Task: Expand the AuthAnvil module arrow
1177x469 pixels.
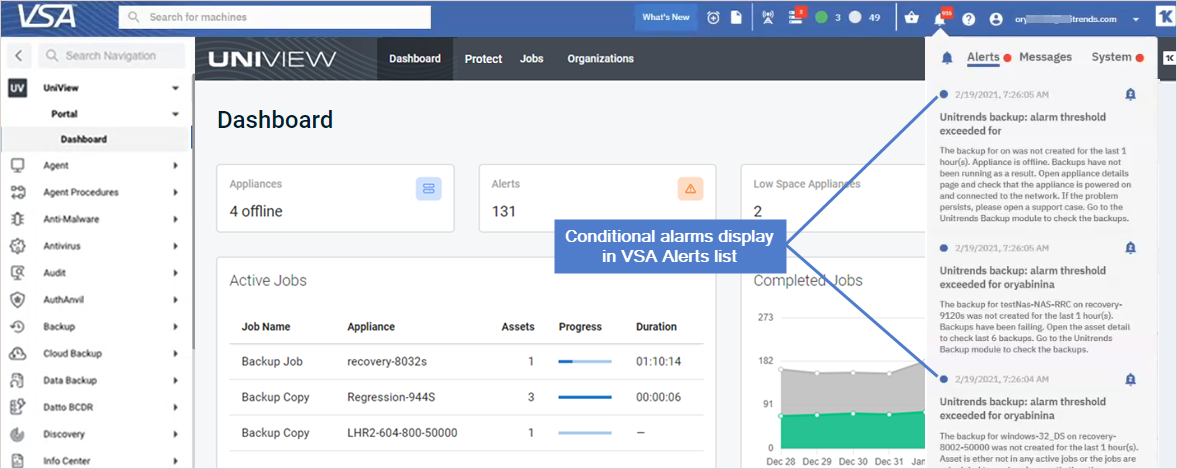Action: 176,300
